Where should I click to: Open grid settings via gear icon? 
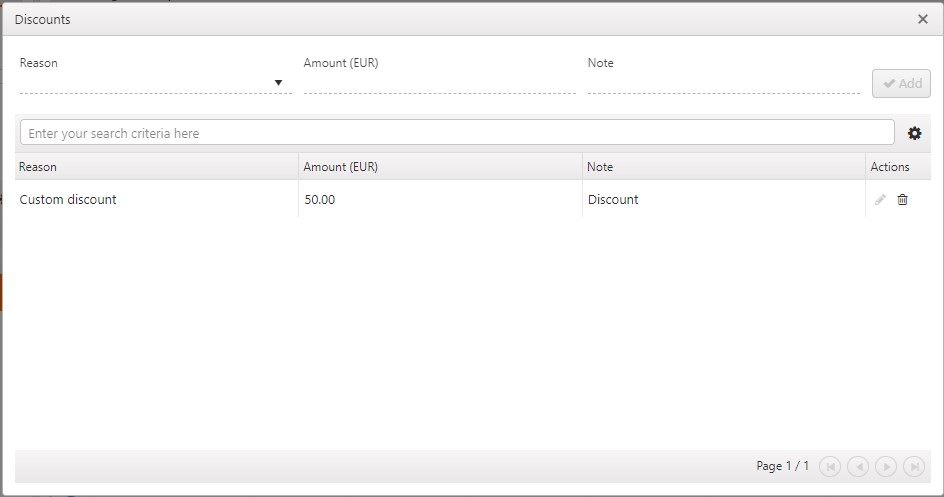coord(914,133)
